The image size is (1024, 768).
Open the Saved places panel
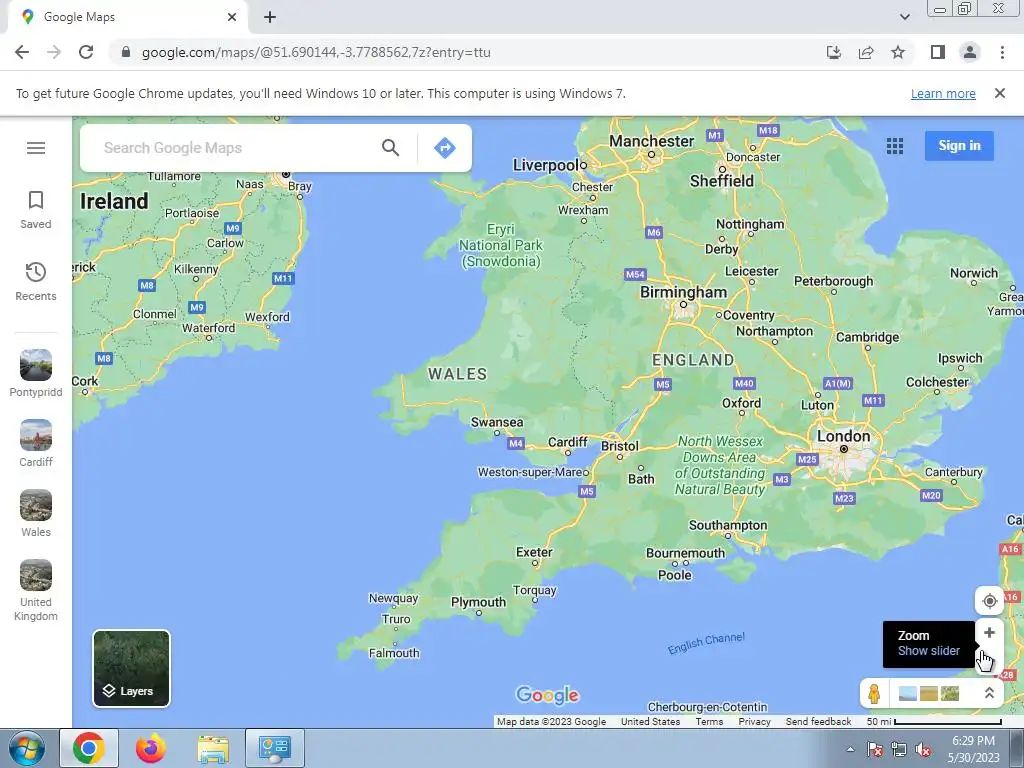pos(36,210)
